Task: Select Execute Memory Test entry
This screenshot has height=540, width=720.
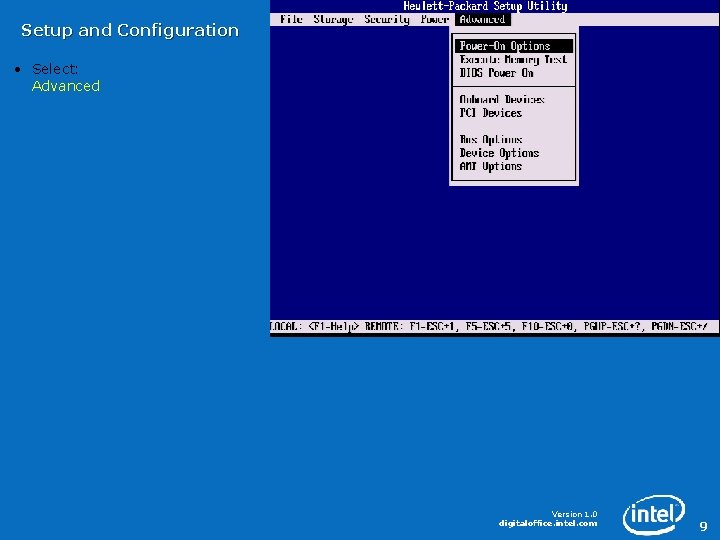Action: [x=513, y=60]
